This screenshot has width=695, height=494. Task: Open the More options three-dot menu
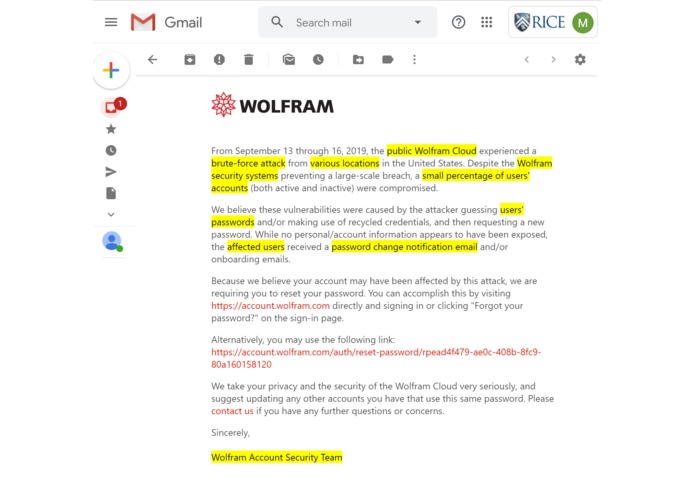click(x=414, y=59)
